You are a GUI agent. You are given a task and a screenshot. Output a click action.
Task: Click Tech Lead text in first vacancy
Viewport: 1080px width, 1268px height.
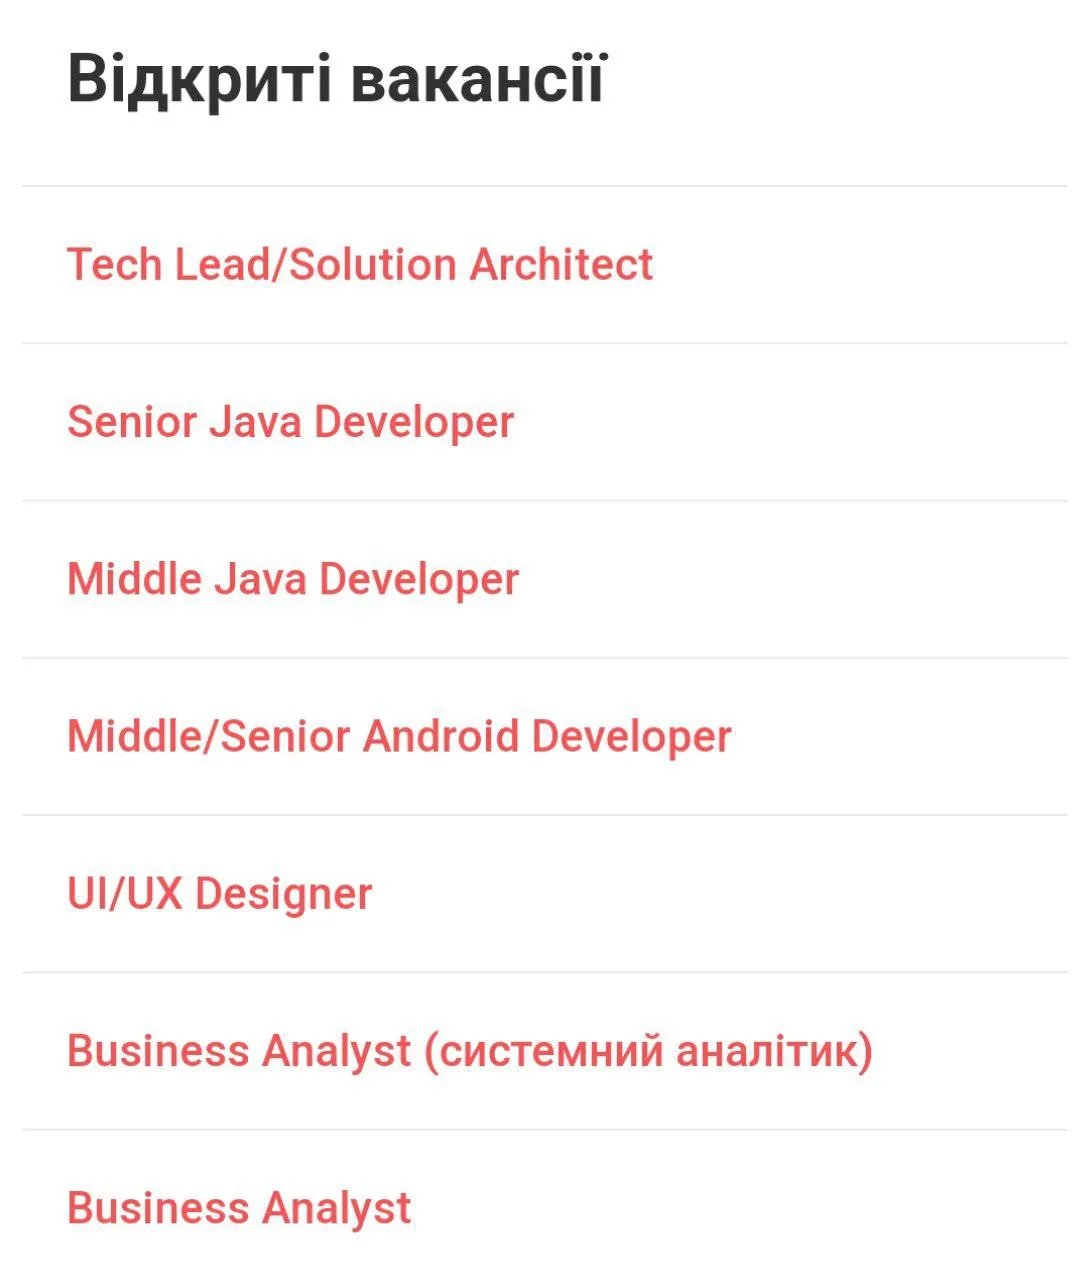point(164,265)
